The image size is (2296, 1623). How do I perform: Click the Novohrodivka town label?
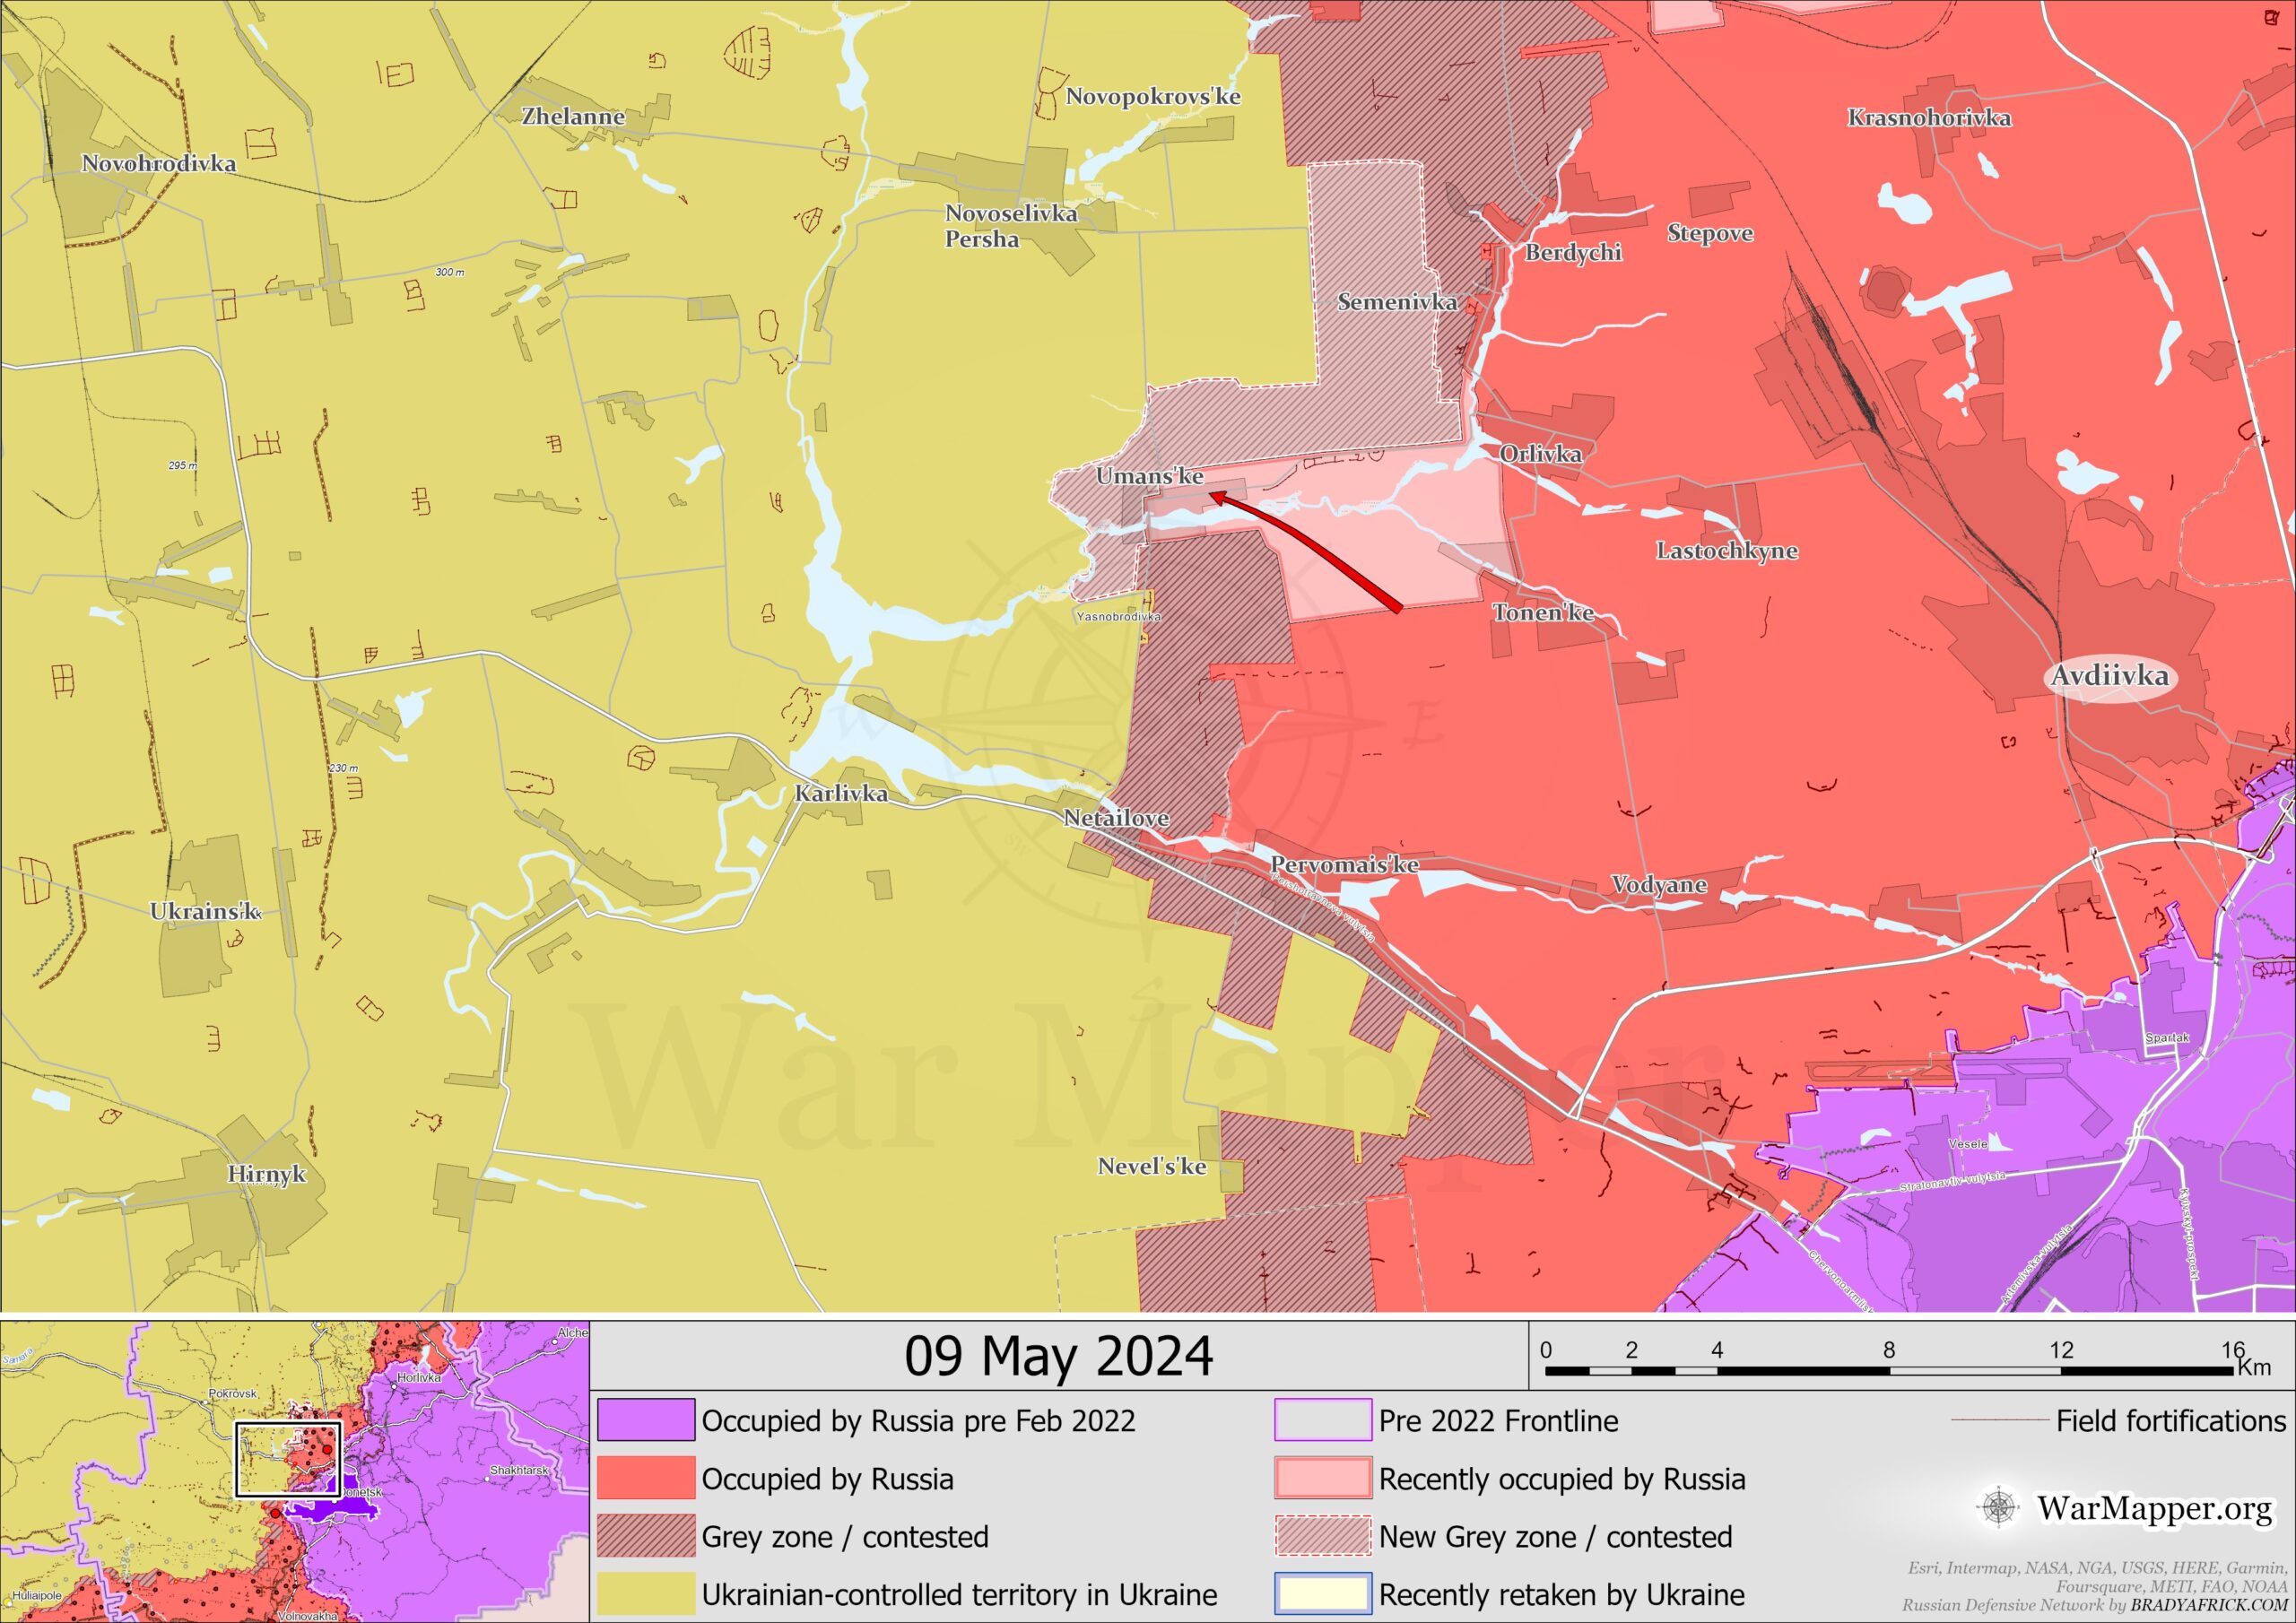158,163
